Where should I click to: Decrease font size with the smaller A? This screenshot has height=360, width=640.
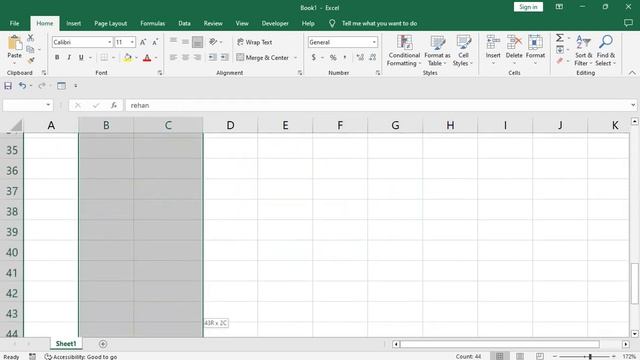(155, 42)
